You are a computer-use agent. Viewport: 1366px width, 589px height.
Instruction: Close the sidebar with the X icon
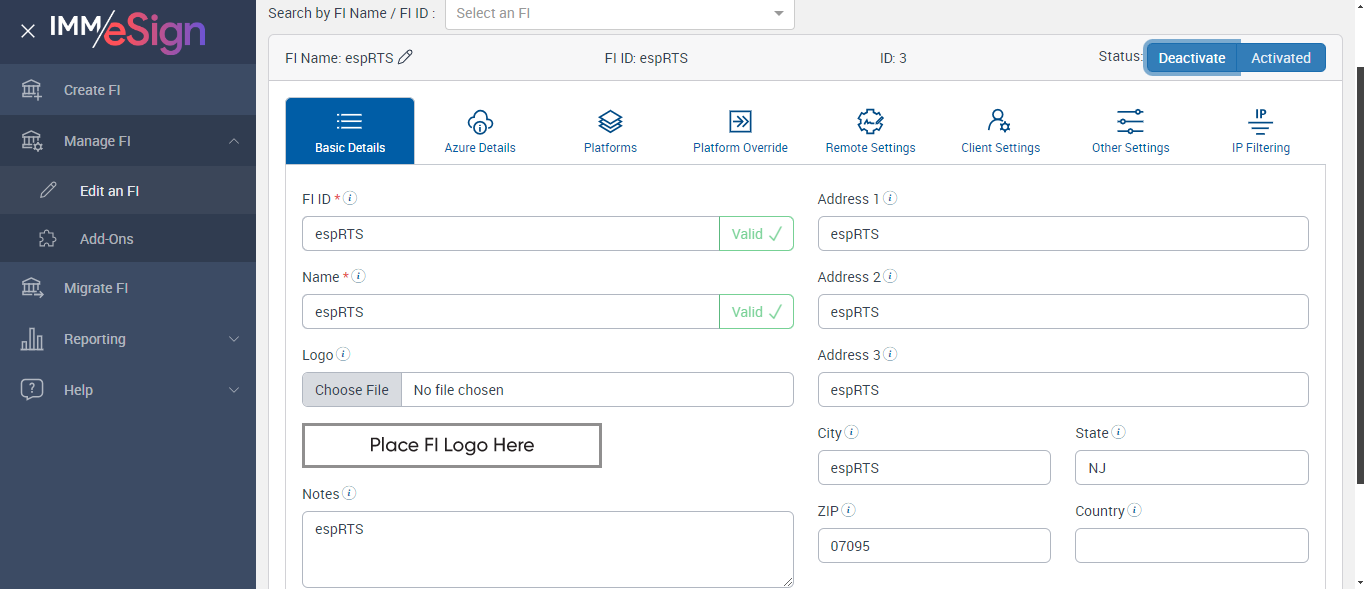[x=28, y=31]
